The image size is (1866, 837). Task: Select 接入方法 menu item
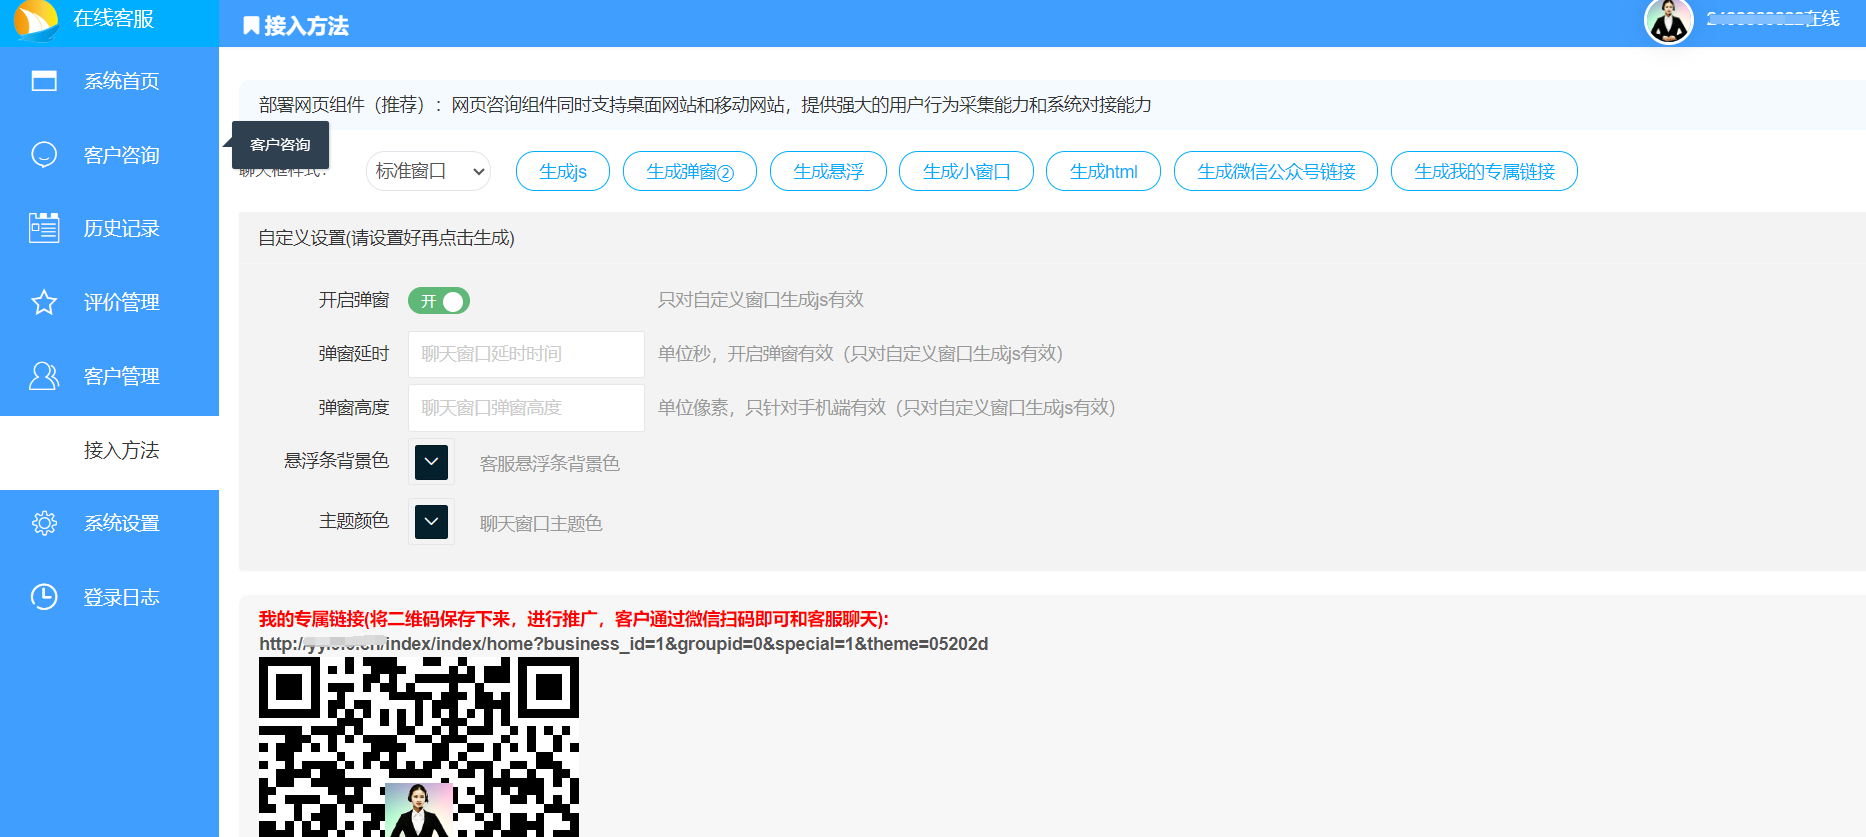coord(109,450)
